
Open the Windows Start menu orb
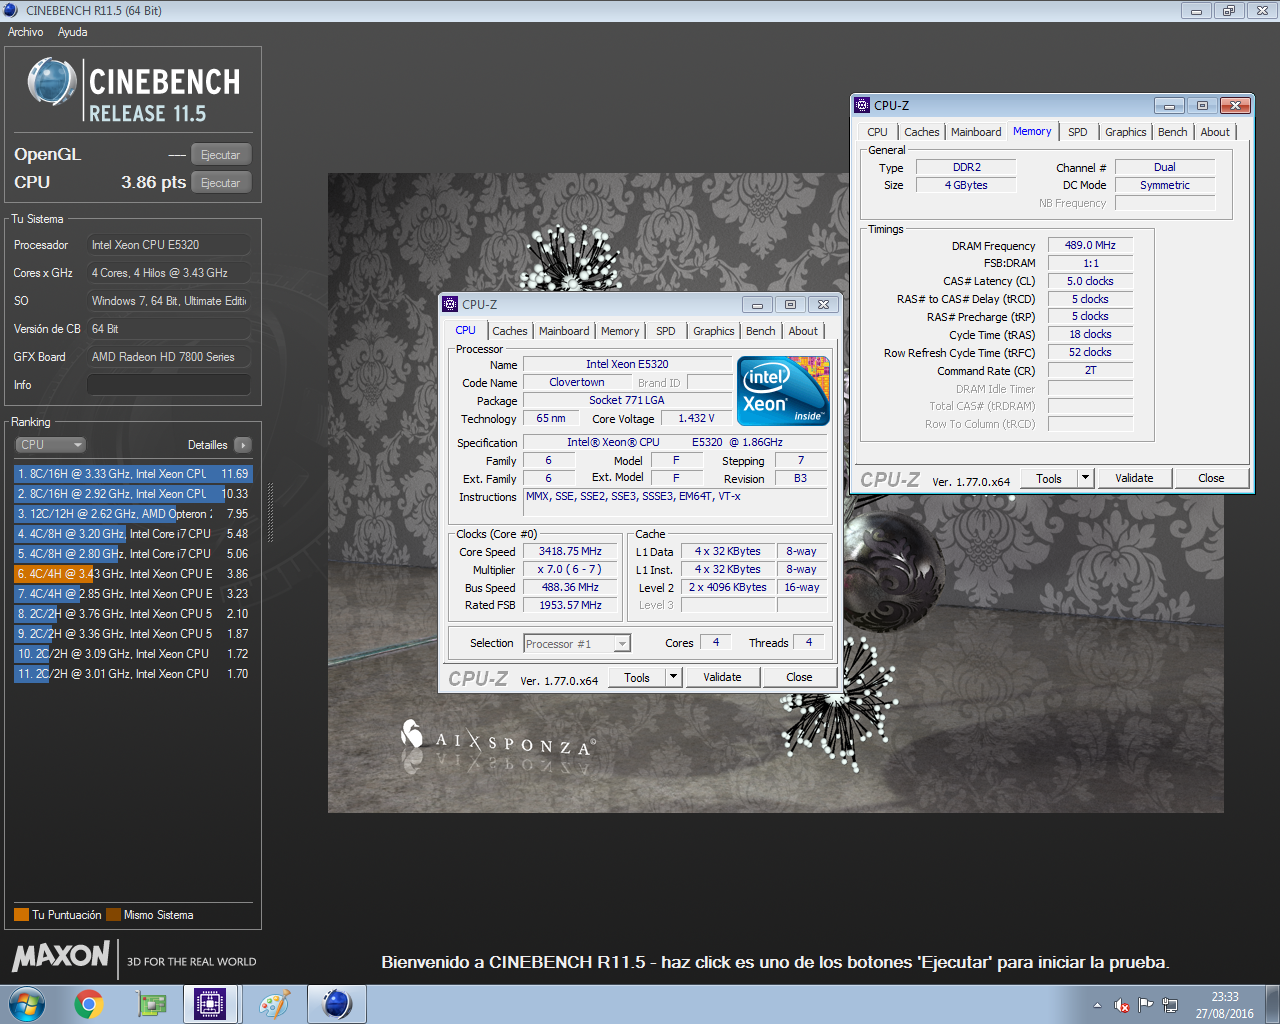(x=27, y=1004)
